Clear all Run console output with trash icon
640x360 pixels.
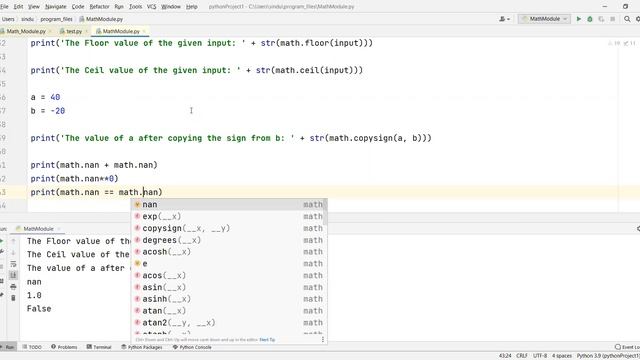click(13, 298)
